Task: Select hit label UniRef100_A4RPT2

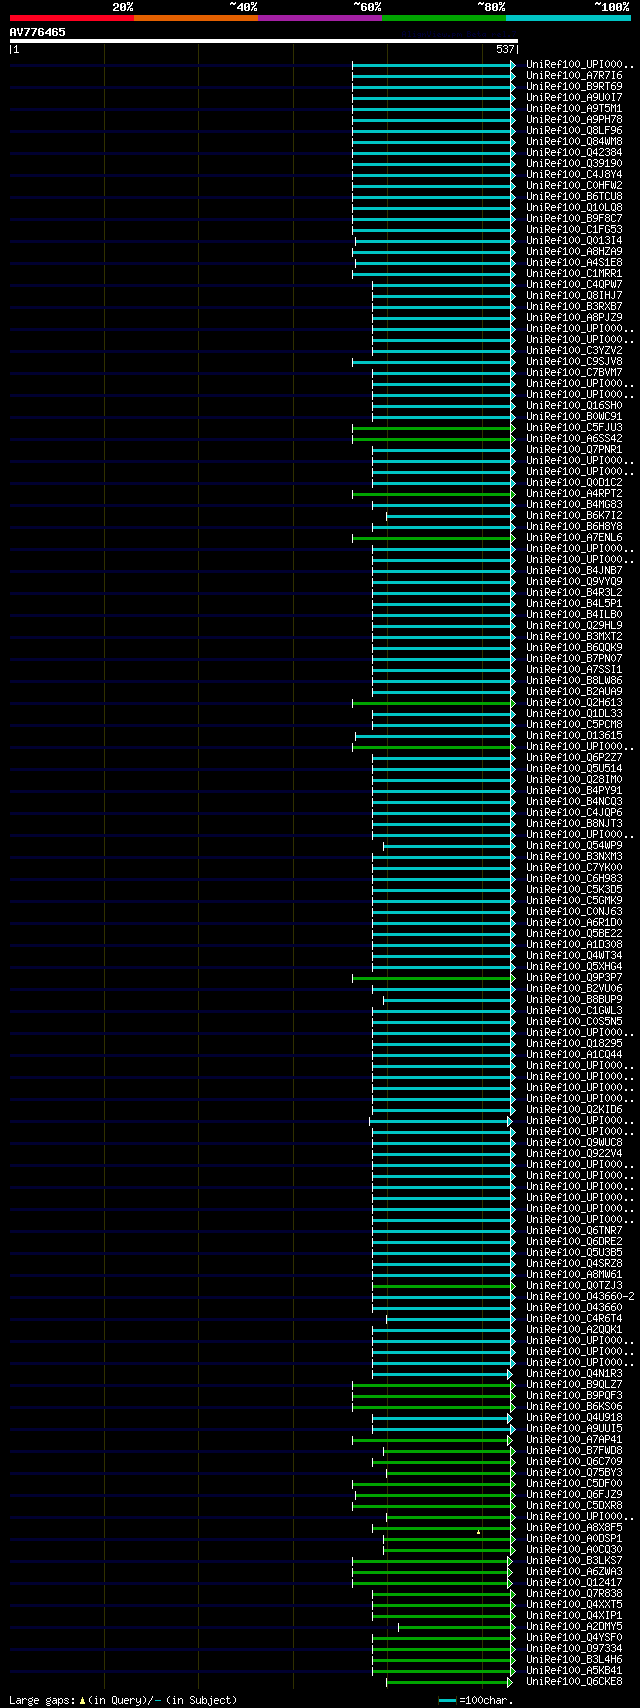Action: click(574, 493)
